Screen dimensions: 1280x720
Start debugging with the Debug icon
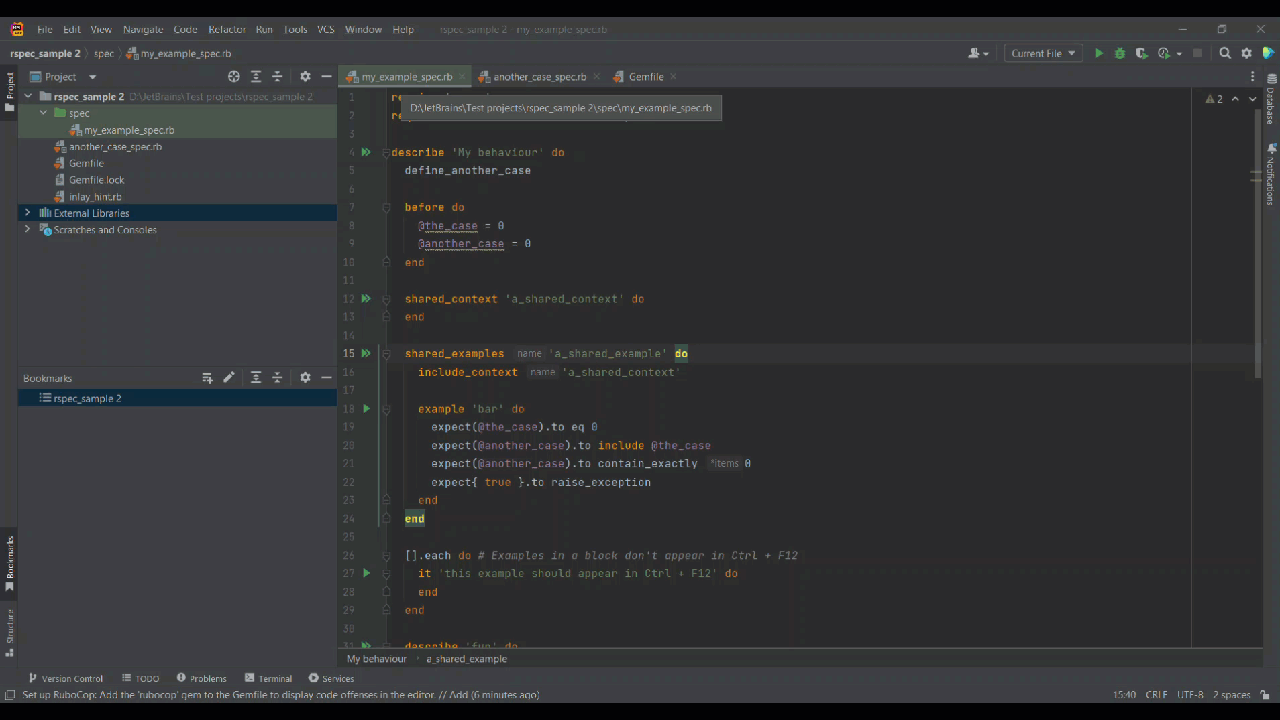[1119, 53]
